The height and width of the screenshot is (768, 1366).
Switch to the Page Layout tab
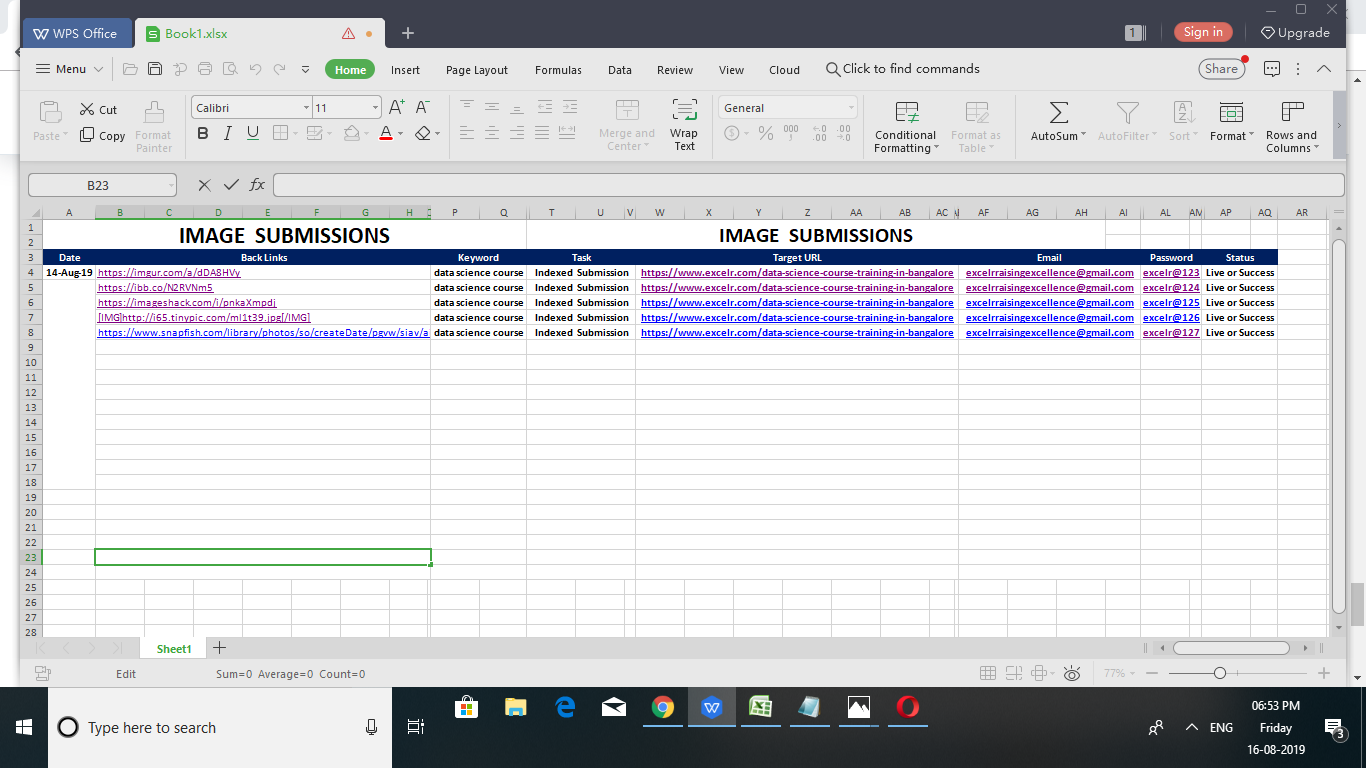pos(477,70)
